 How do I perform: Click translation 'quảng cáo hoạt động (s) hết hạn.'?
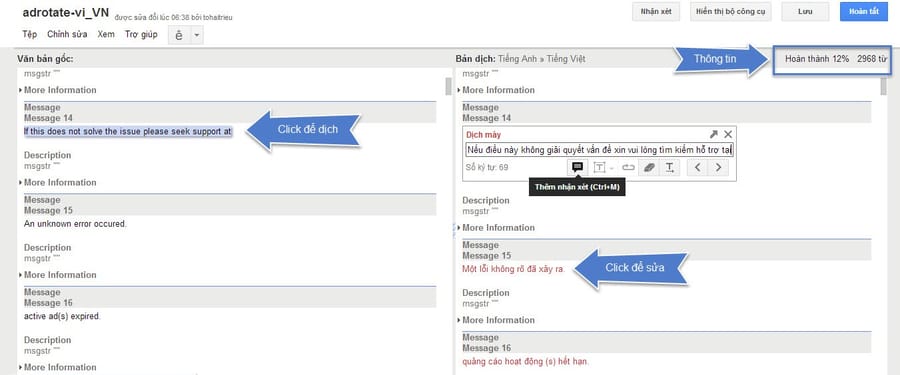526,362
